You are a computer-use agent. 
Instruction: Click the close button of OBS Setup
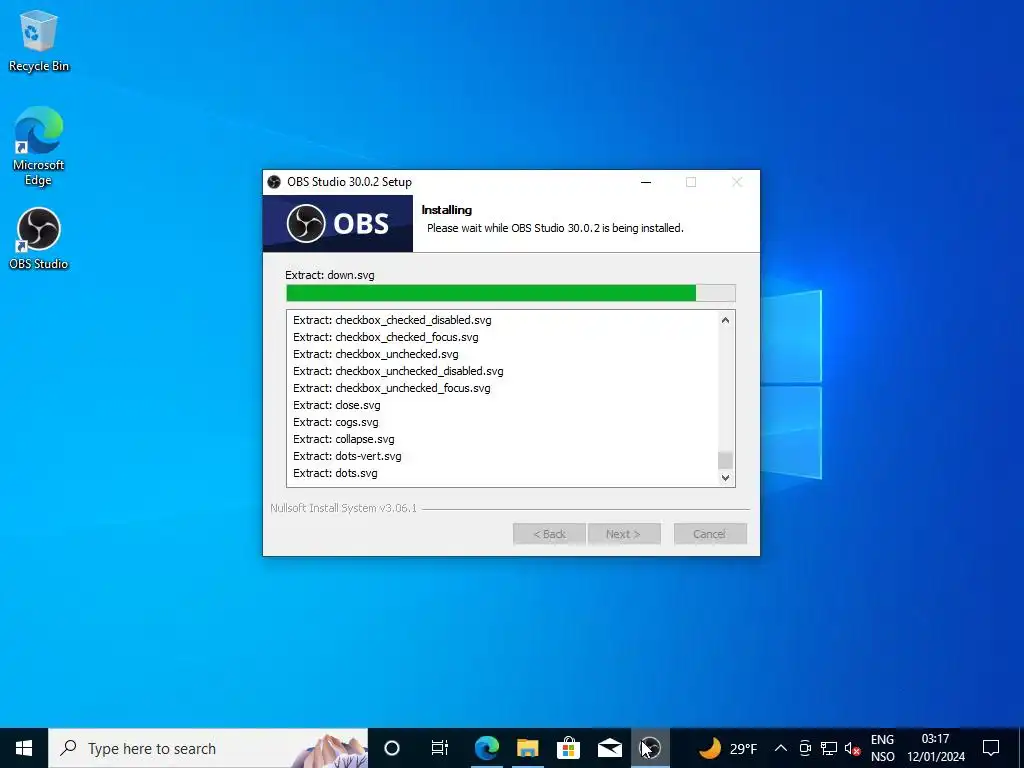737,182
